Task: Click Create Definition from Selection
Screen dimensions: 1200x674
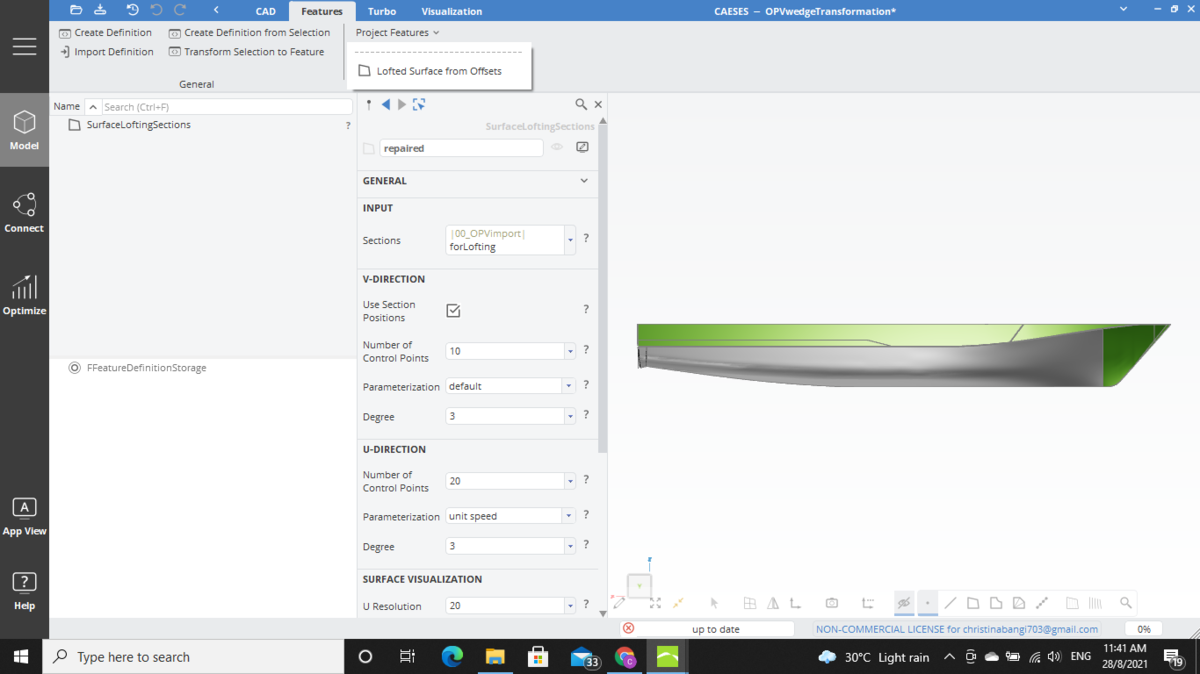Action: (249, 33)
